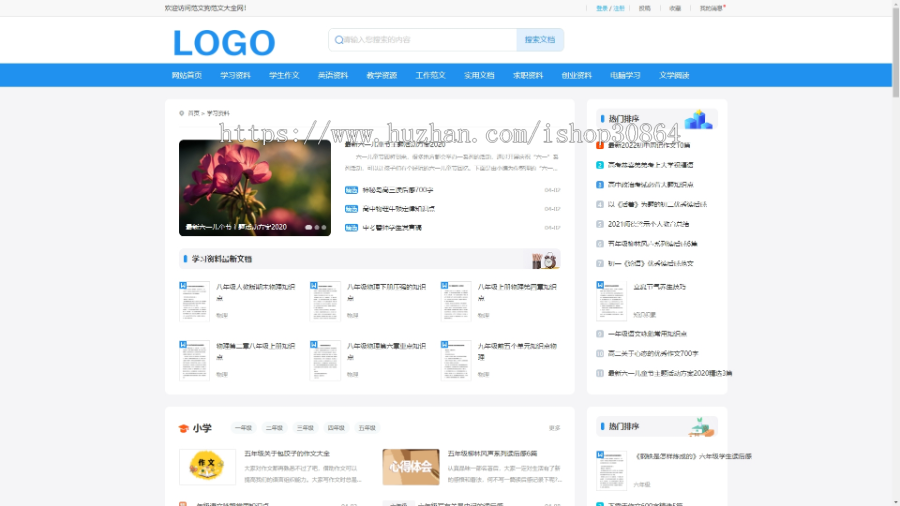The height and width of the screenshot is (506, 900).
Task: Open 英语资料 navigation item
Action: click(x=333, y=75)
